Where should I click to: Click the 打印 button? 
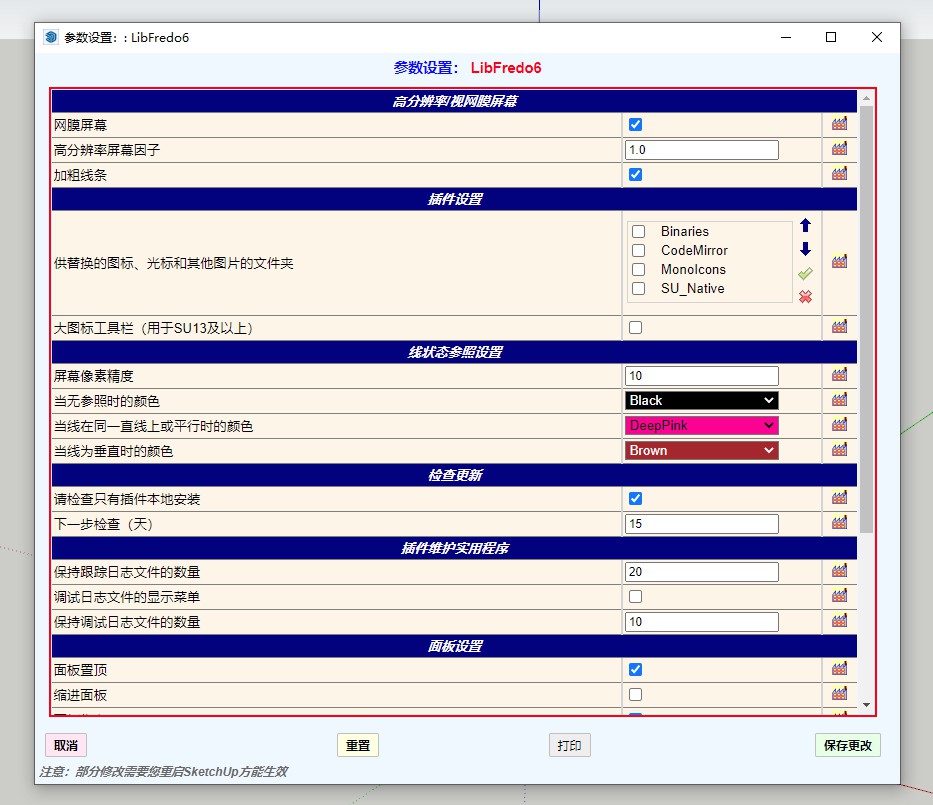569,746
